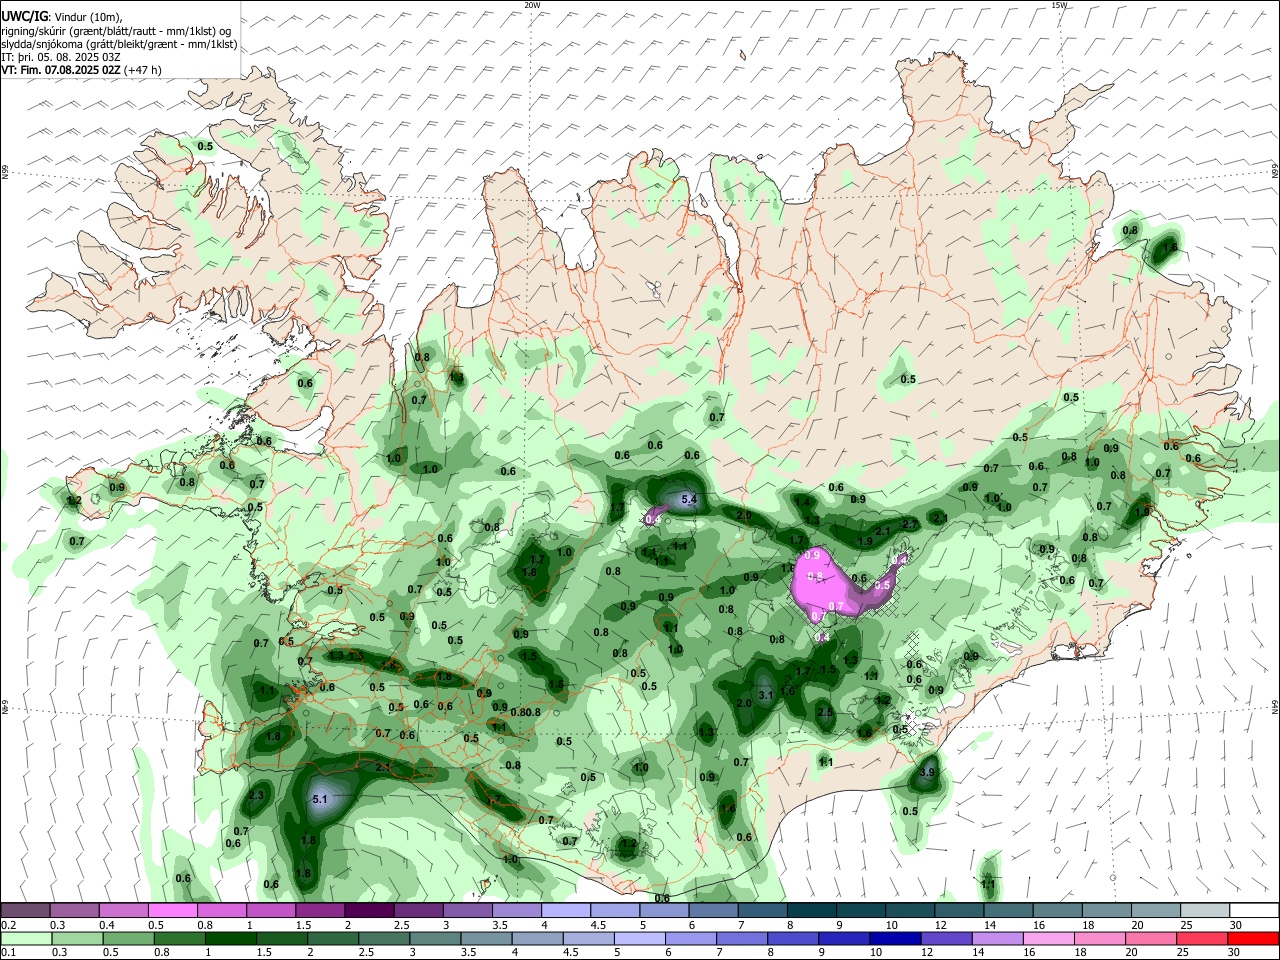Click the white swatch above 30 in upper legend

[1254, 911]
